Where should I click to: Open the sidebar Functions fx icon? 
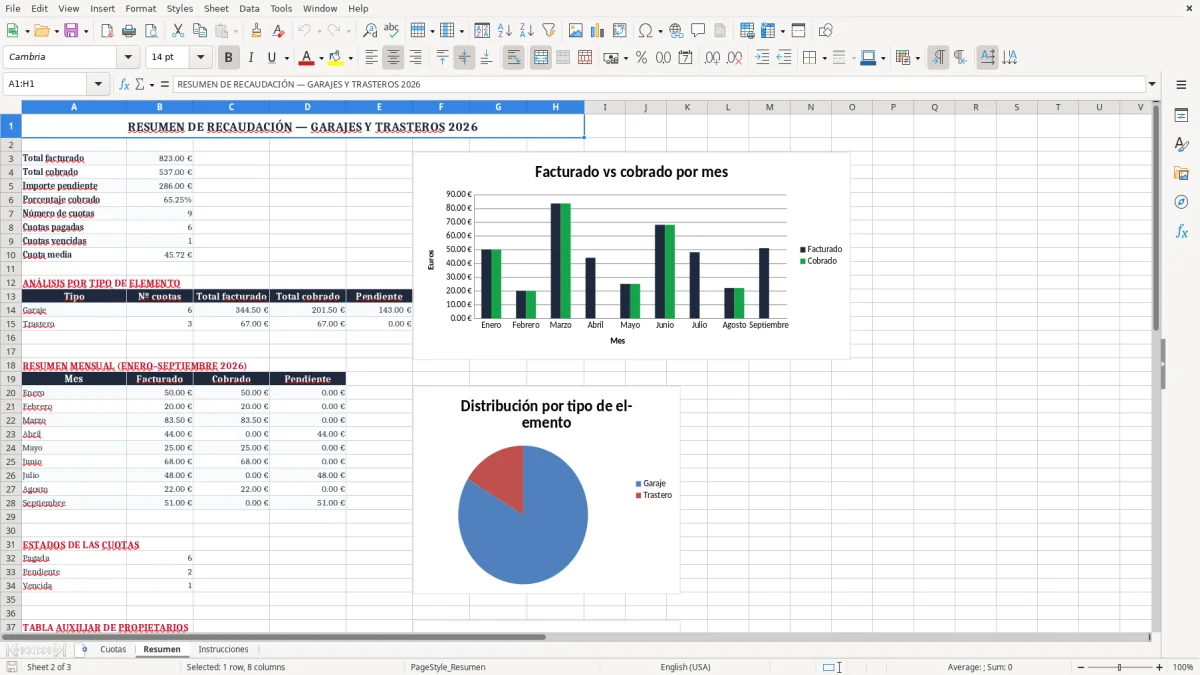1181,231
